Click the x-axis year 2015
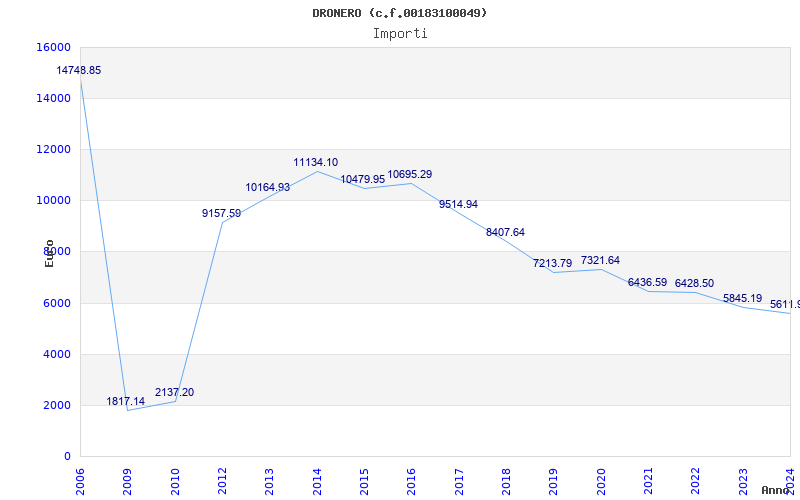This screenshot has width=800, height=500. tap(364, 482)
